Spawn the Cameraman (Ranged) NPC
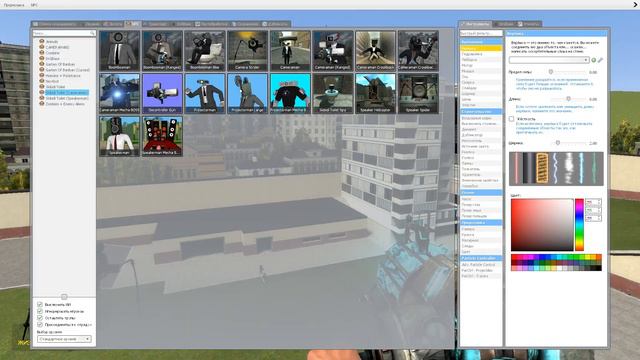The width and height of the screenshot is (640, 360). (333, 51)
